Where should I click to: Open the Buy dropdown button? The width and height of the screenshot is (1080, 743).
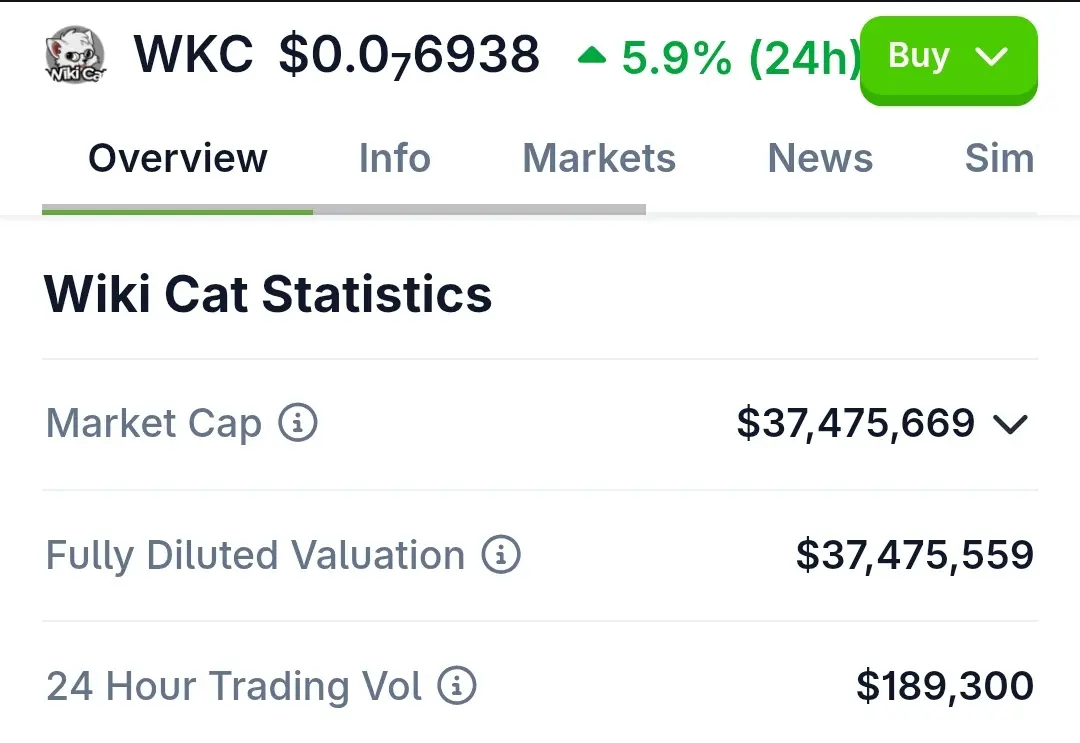[948, 58]
